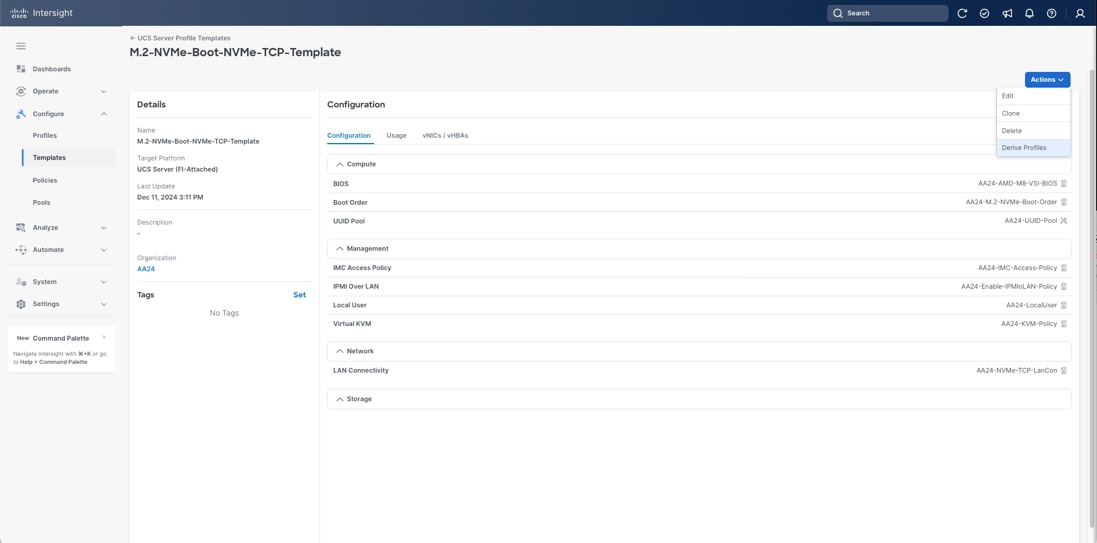
Task: Toggle the hamburger navigation menu
Action: coord(21,46)
